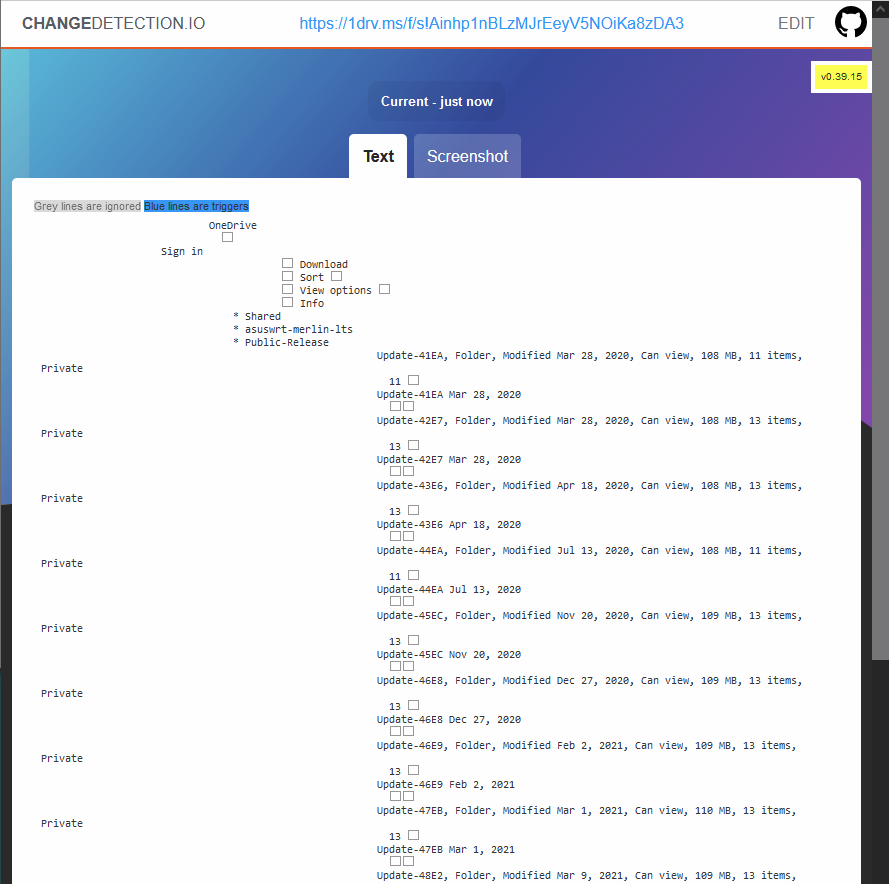Click the 'Update-45EC Nov 20, 2020' line

coord(448,655)
